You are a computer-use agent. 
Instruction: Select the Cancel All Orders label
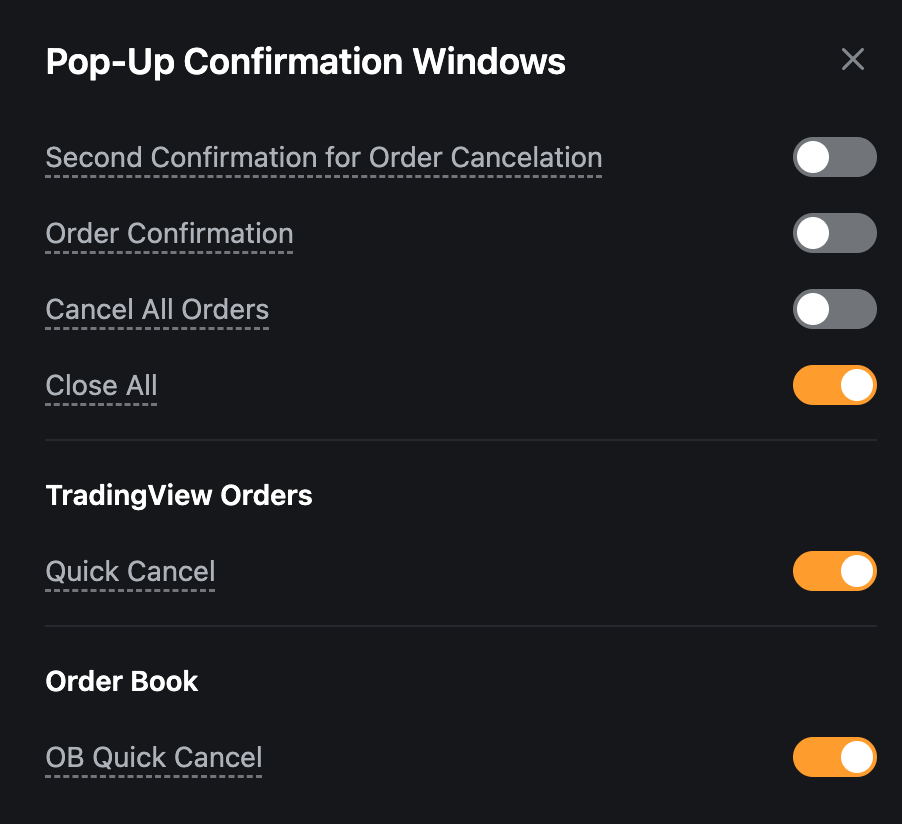click(x=157, y=310)
